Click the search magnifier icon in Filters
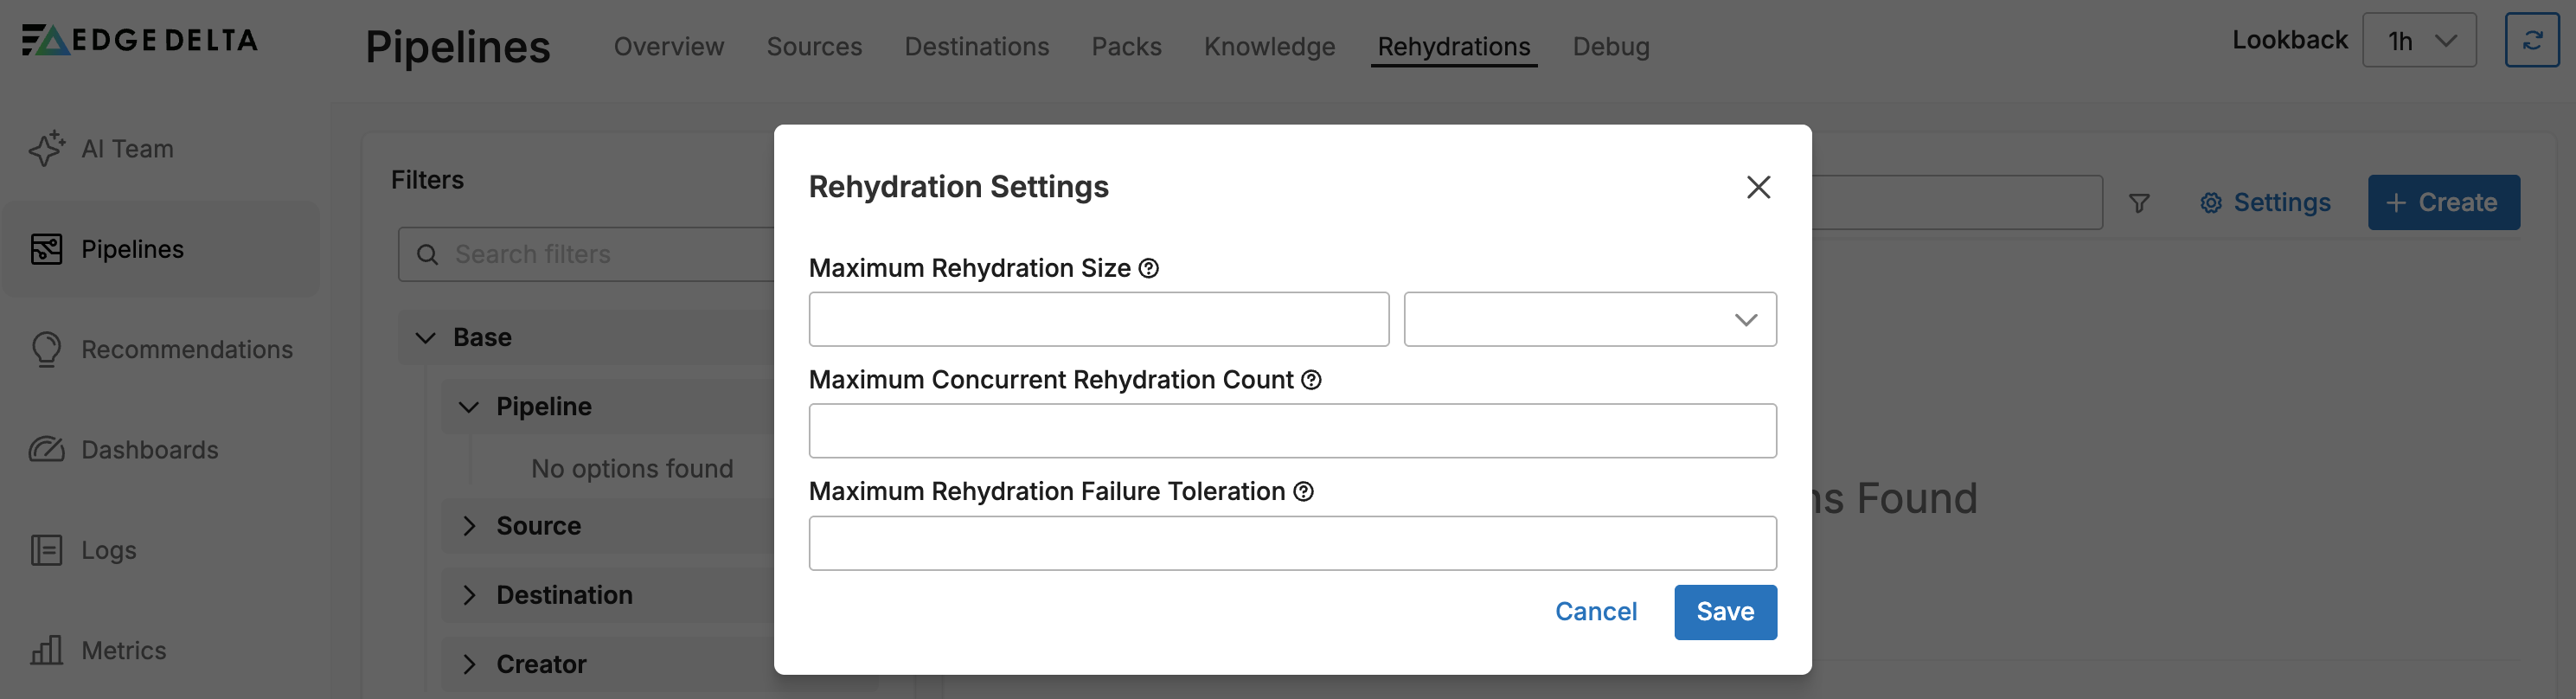The image size is (2576, 699). coord(428,255)
